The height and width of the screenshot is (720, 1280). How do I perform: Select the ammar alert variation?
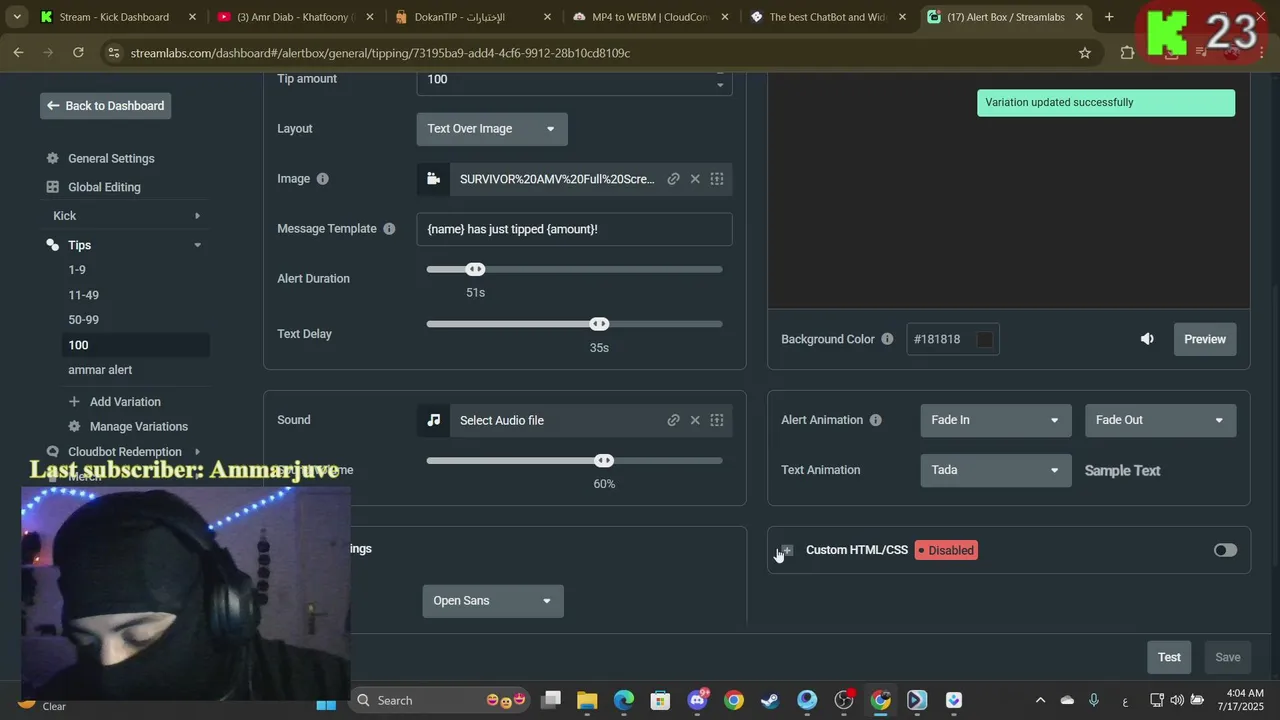(100, 370)
